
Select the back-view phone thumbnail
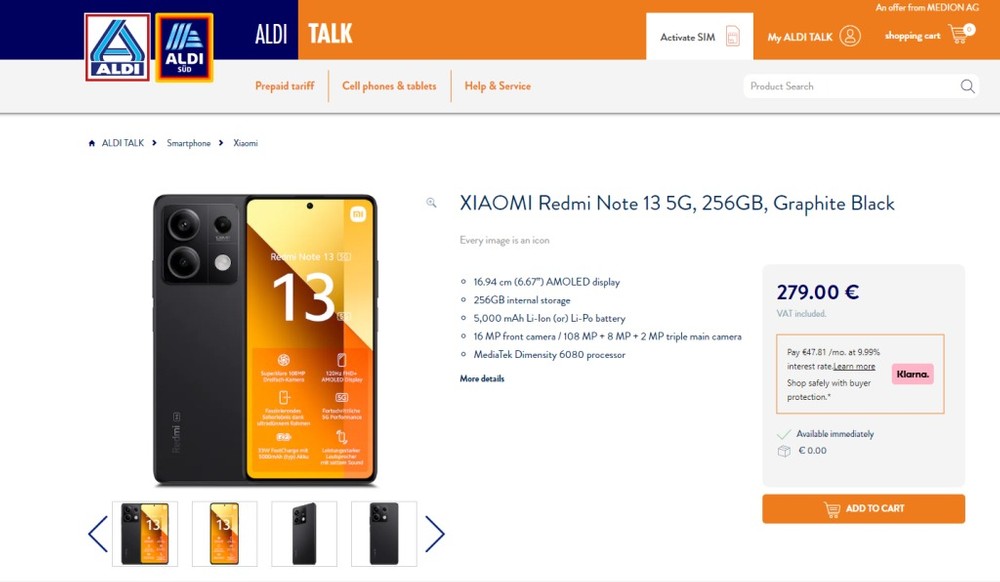[384, 534]
